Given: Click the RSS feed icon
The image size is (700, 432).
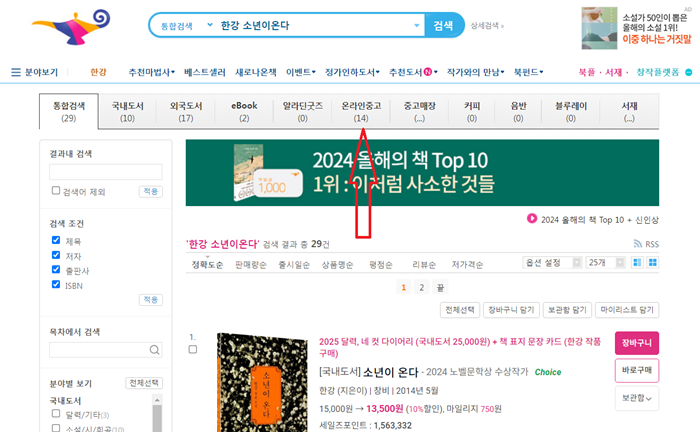Looking at the screenshot, I should pos(638,244).
